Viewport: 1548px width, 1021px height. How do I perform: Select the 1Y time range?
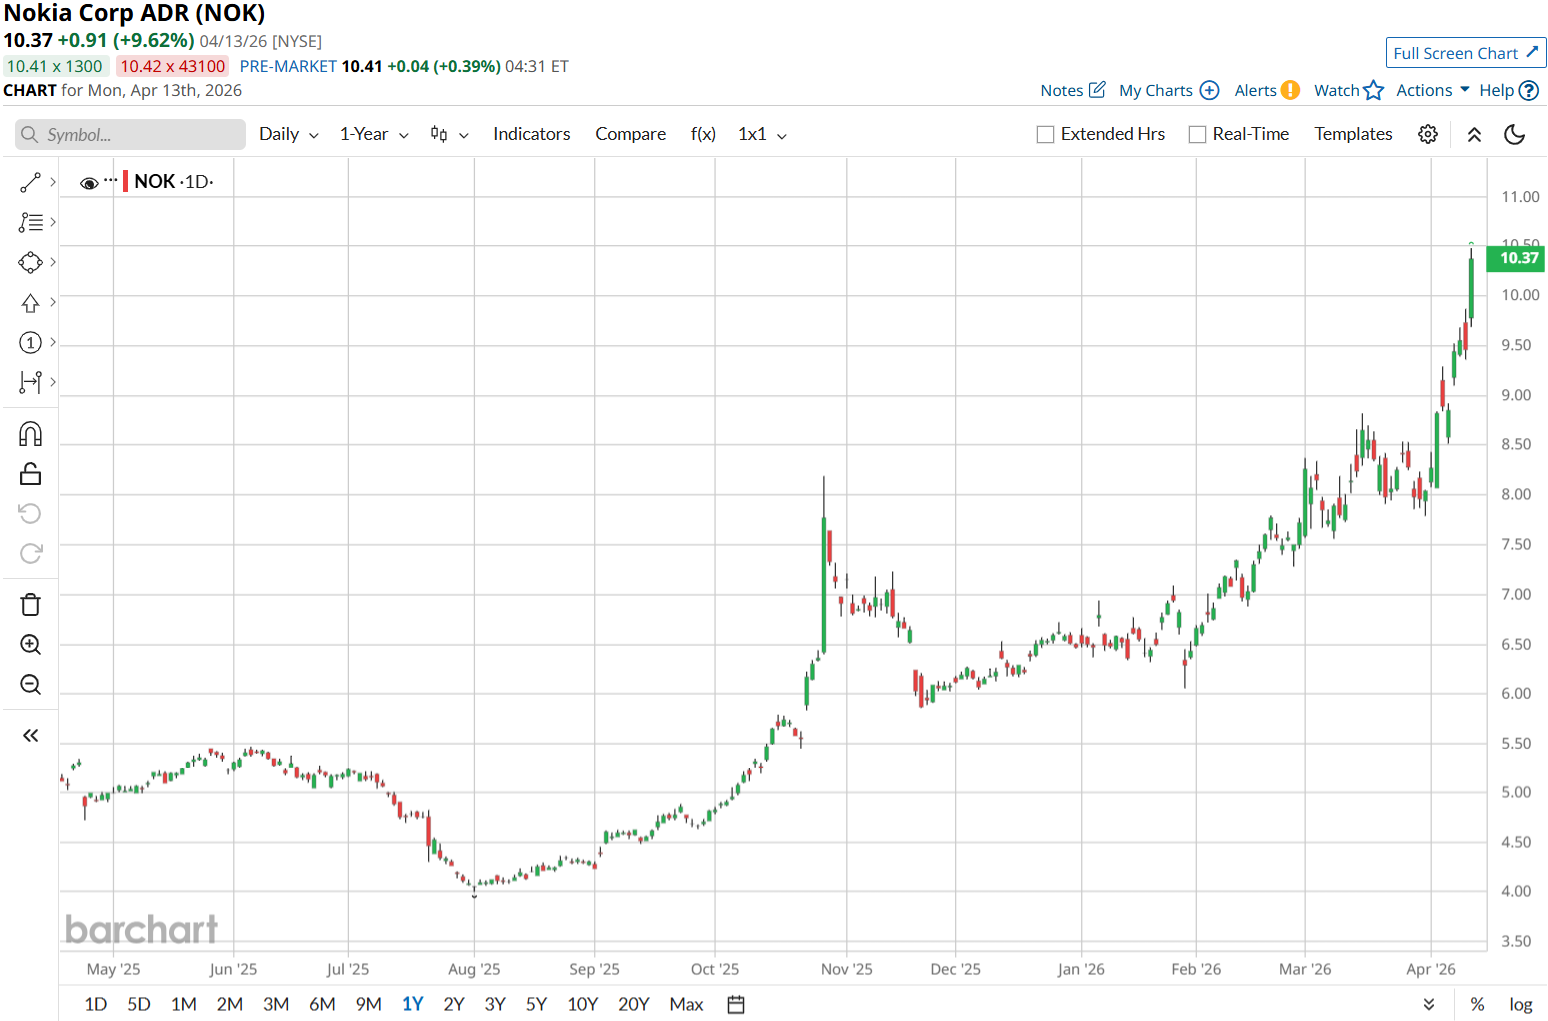pos(413,1004)
